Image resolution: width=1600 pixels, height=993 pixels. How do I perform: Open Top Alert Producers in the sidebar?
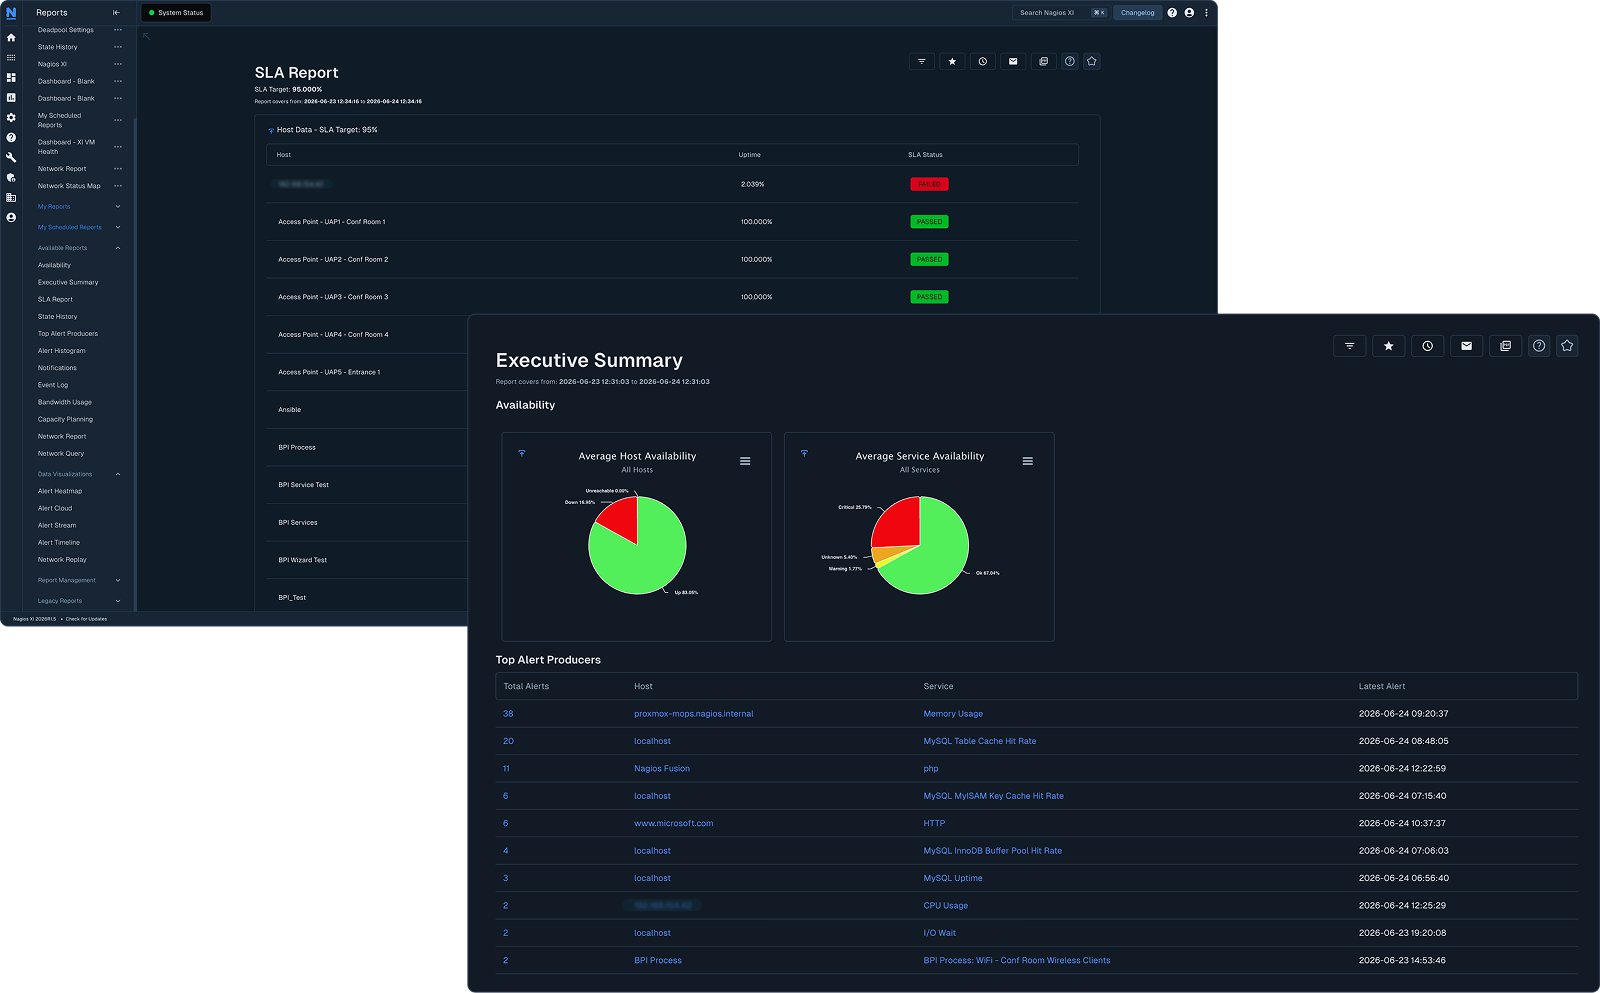(68, 334)
